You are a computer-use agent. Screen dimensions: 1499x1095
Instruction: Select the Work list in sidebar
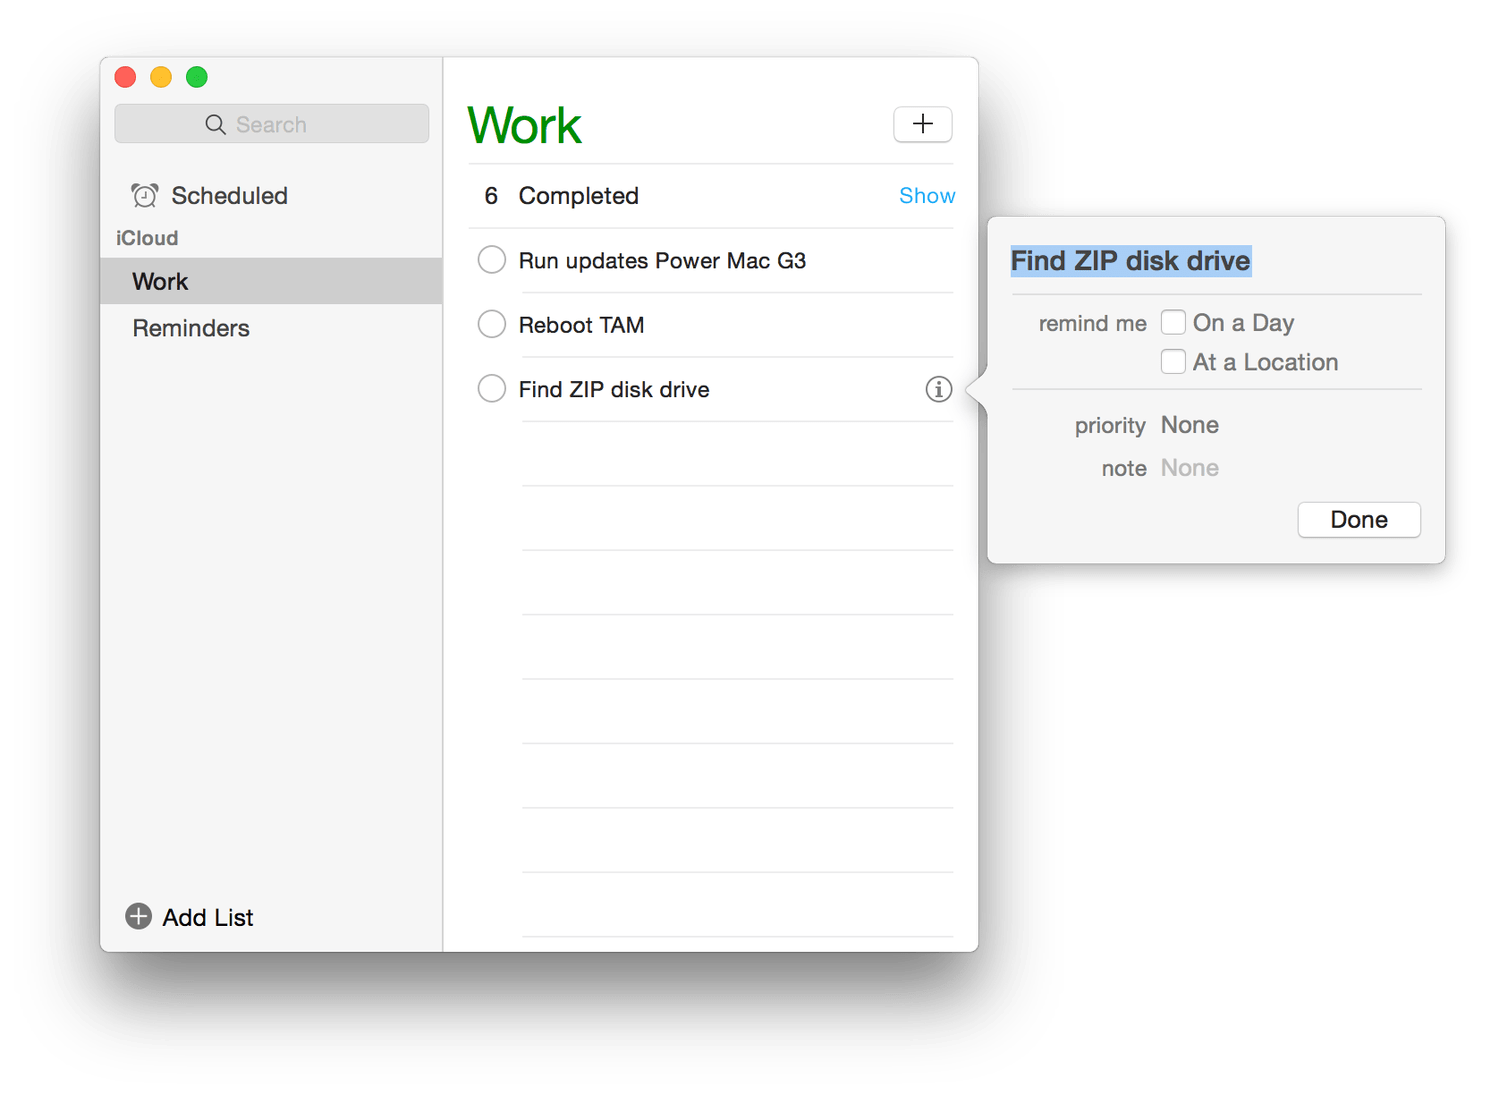(x=160, y=281)
